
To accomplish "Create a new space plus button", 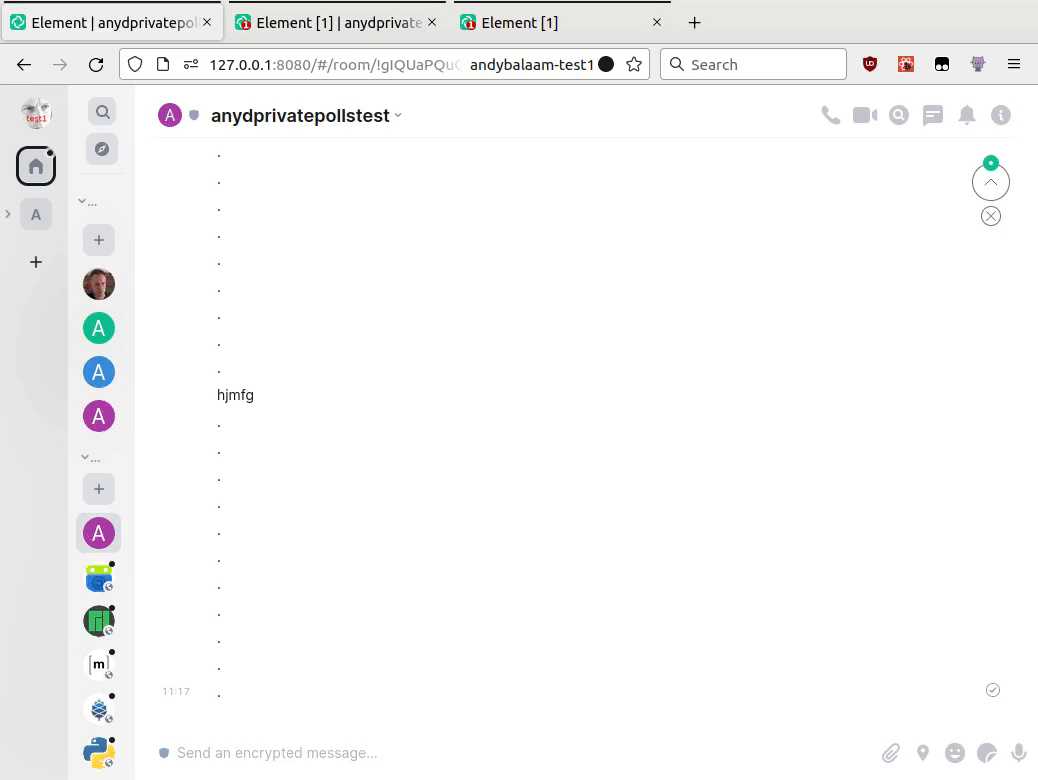I will point(36,262).
